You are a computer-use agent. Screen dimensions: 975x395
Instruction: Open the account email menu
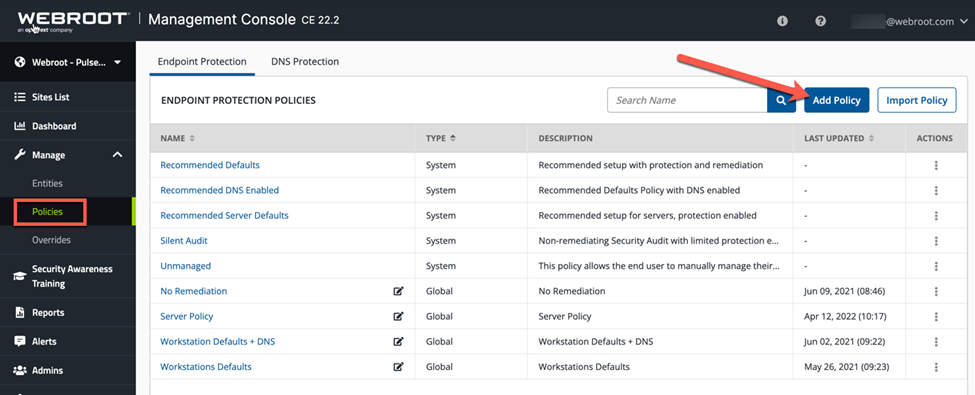pyautogui.click(x=910, y=21)
